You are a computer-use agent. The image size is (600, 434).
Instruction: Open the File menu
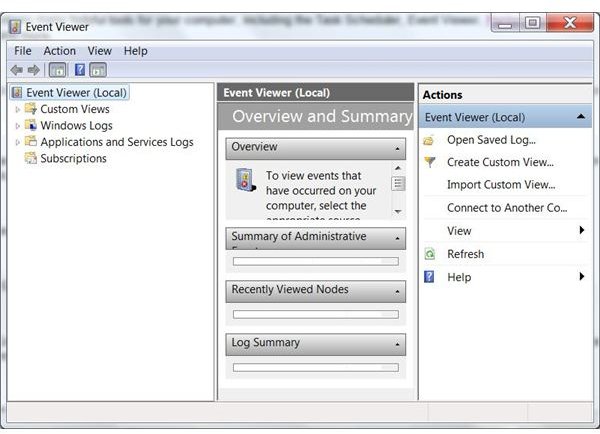click(x=23, y=51)
